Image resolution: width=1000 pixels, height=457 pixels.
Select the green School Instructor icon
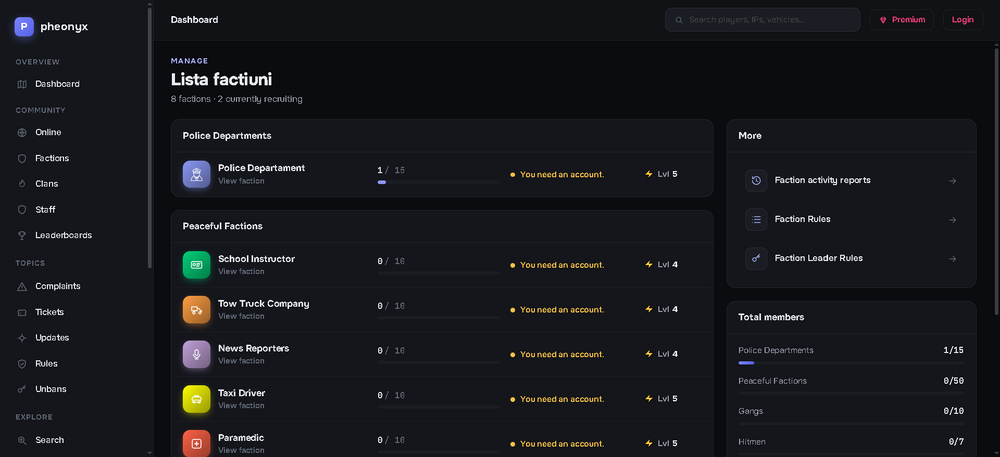196,265
